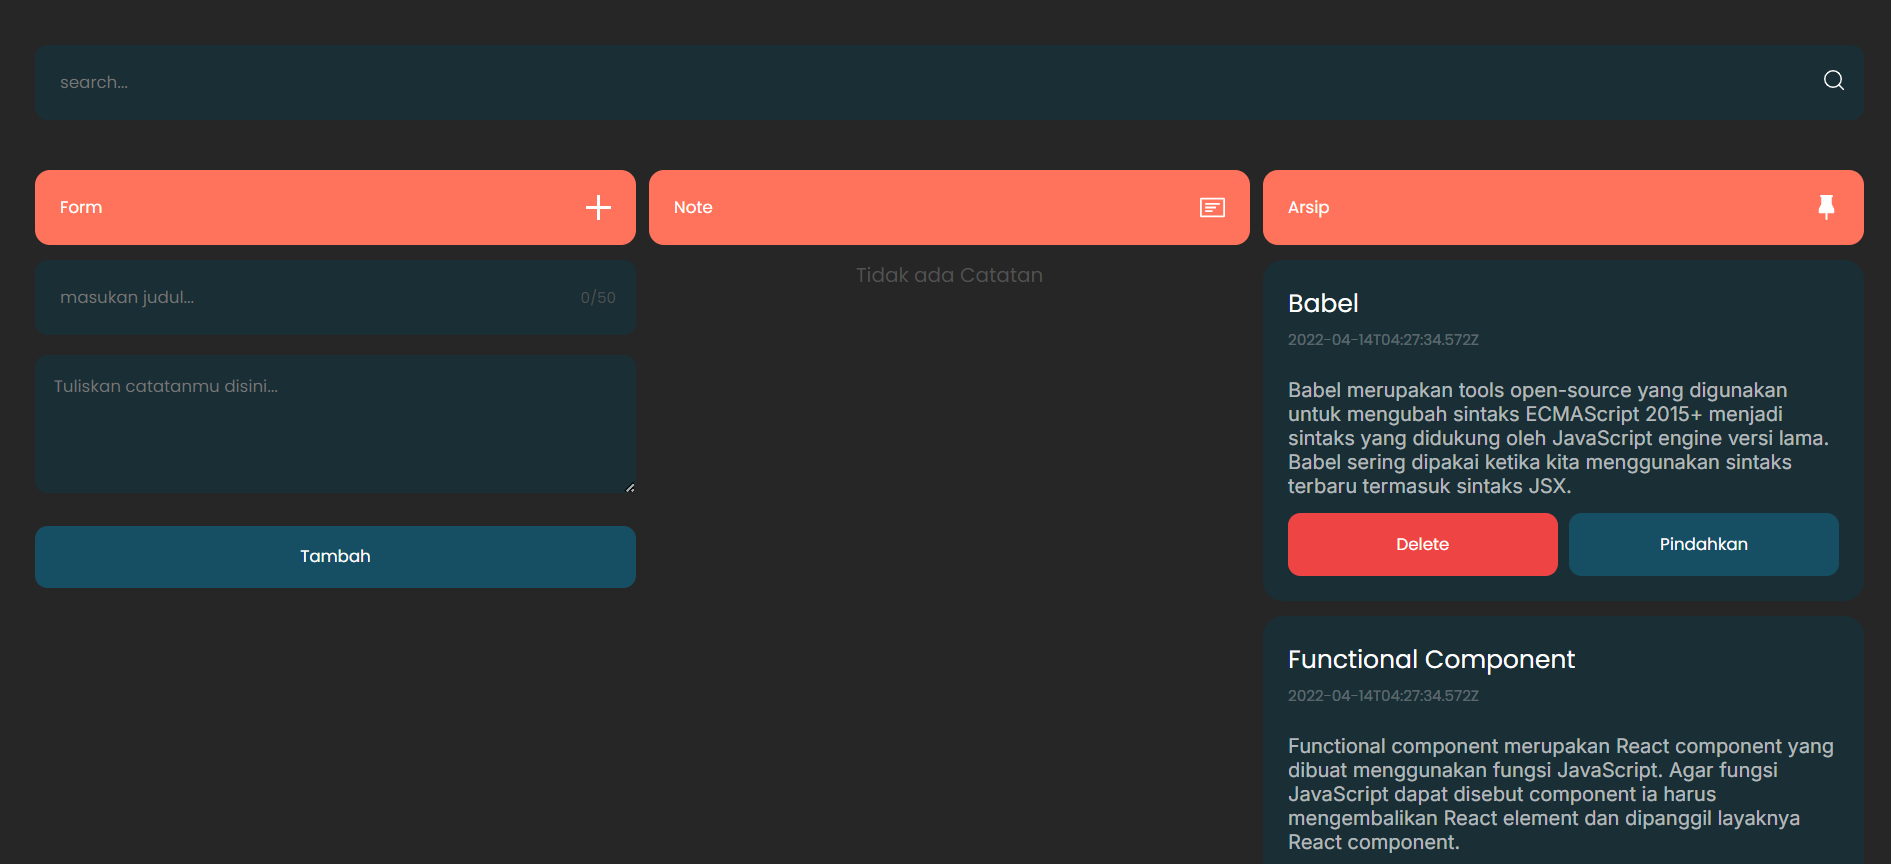Click the pin icon in Arsip header
The image size is (1891, 864).
click(x=1826, y=207)
